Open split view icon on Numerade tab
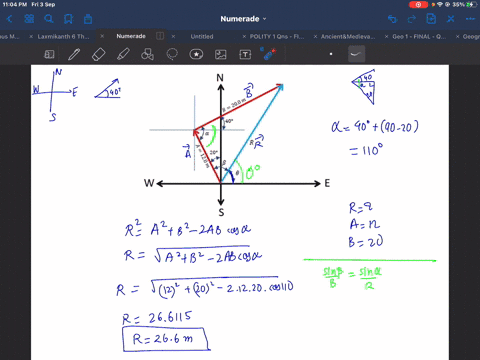 point(160,36)
